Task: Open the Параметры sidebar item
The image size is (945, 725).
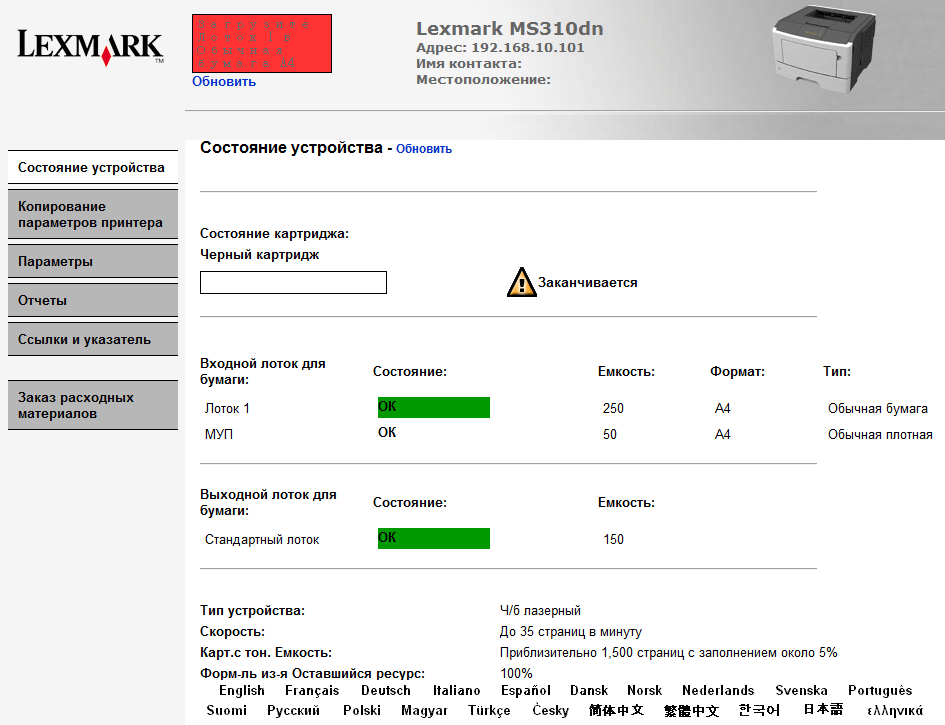Action: pos(93,261)
